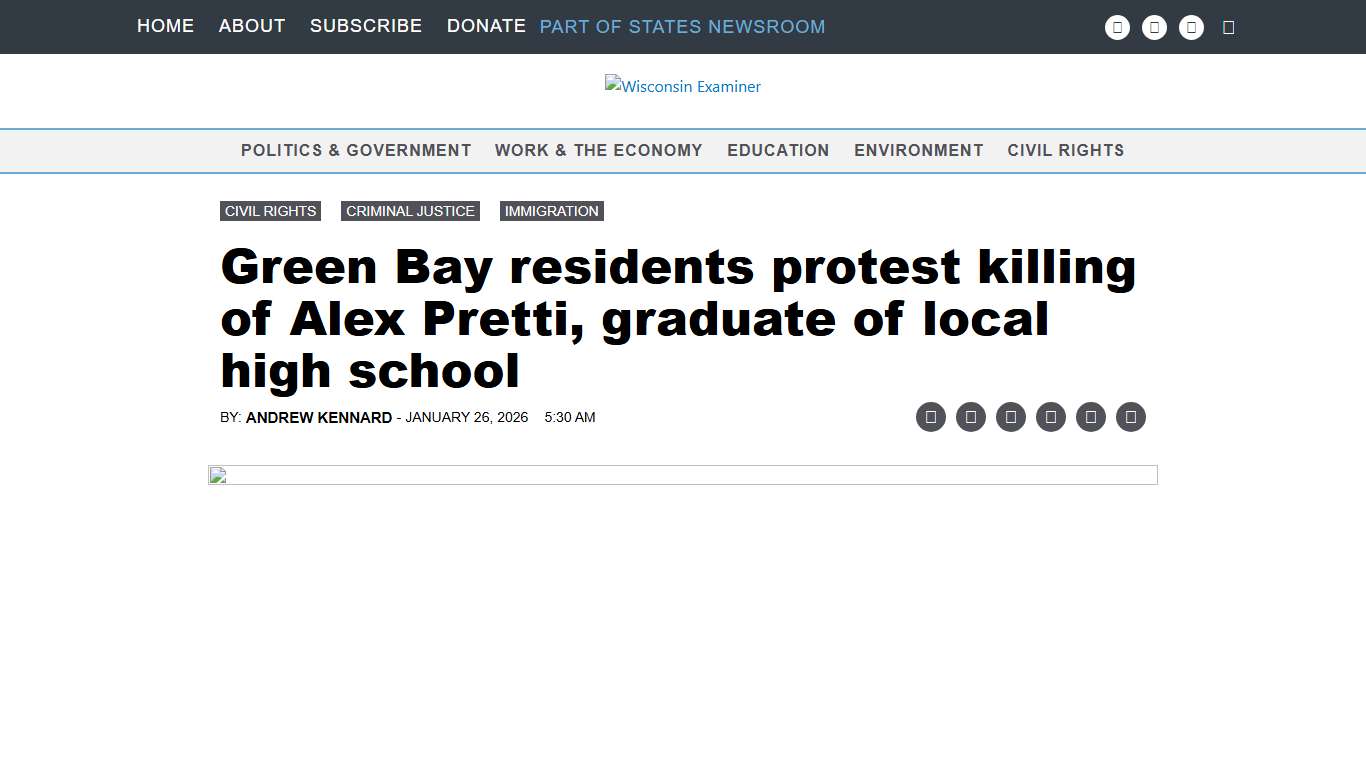Click the first share icon below the headline
The height and width of the screenshot is (768, 1366).
pos(931,417)
